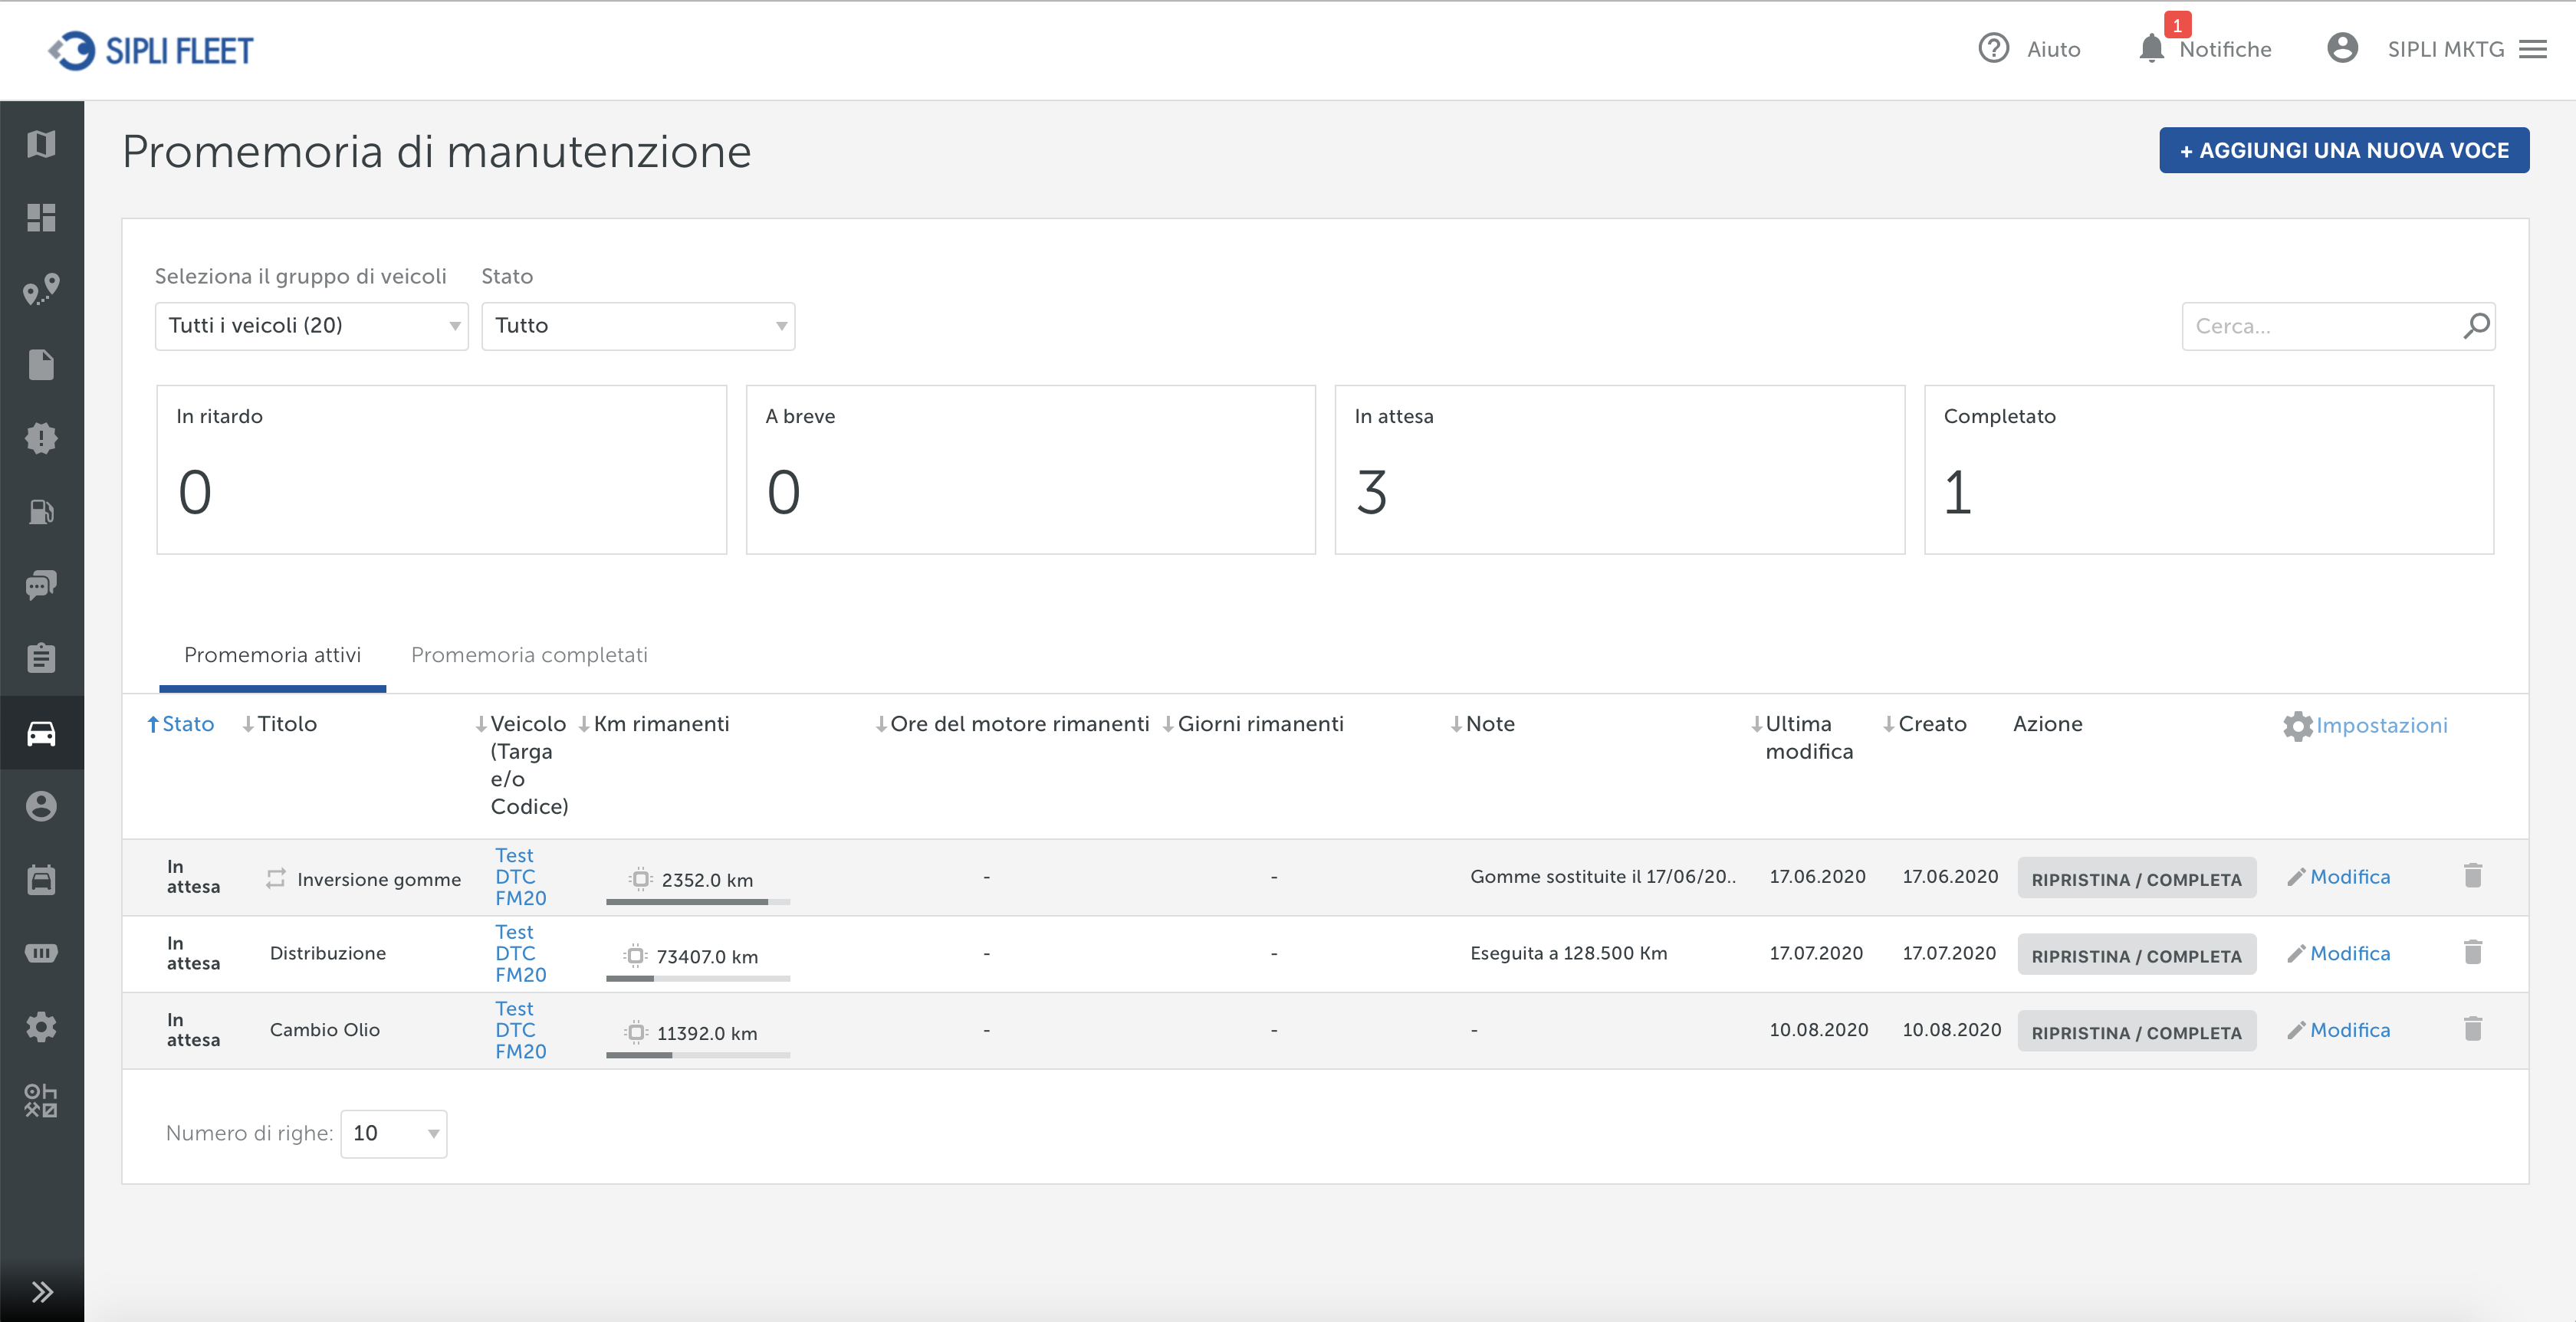Expand the sidebar with double chevron
The width and height of the screenshot is (2576, 1322).
click(41, 1291)
